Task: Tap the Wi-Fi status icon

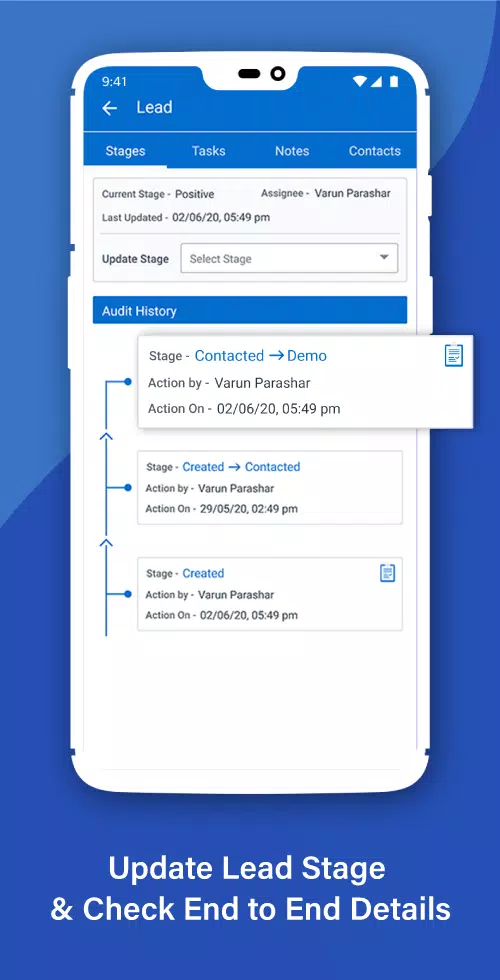Action: point(359,81)
